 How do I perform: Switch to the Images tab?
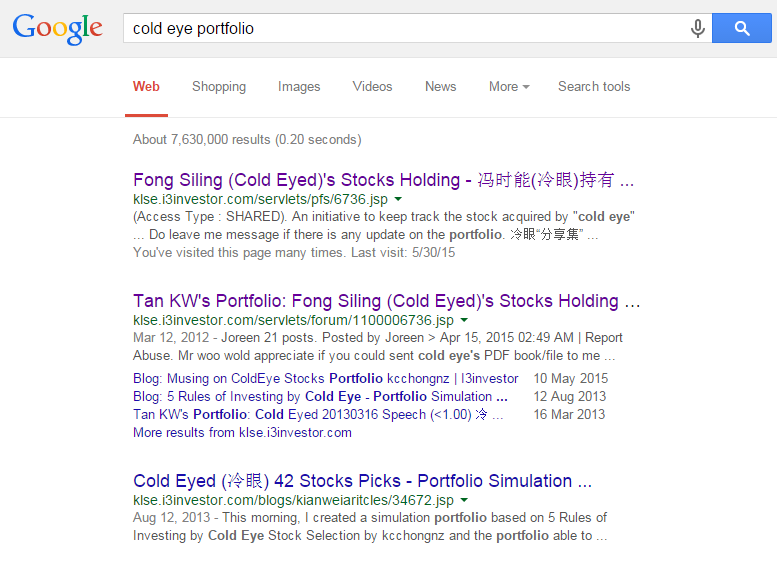coord(299,87)
